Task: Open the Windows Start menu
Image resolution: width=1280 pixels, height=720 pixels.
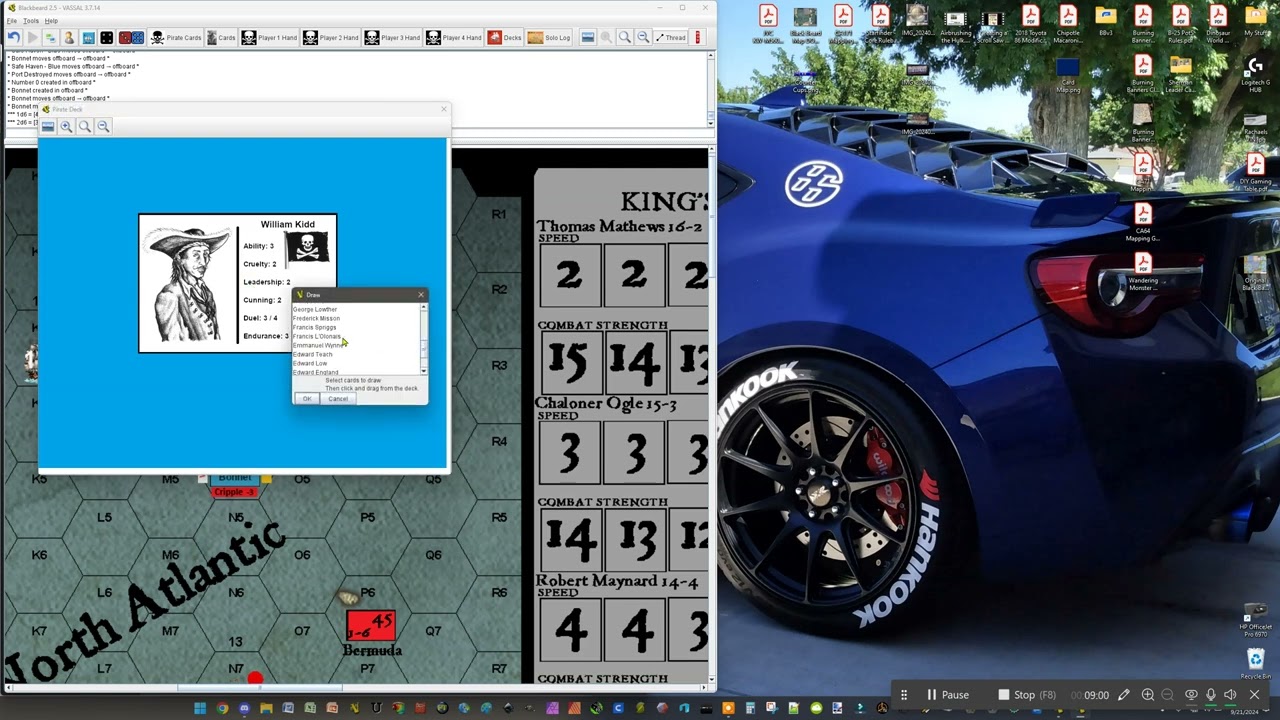Action: tap(200, 709)
